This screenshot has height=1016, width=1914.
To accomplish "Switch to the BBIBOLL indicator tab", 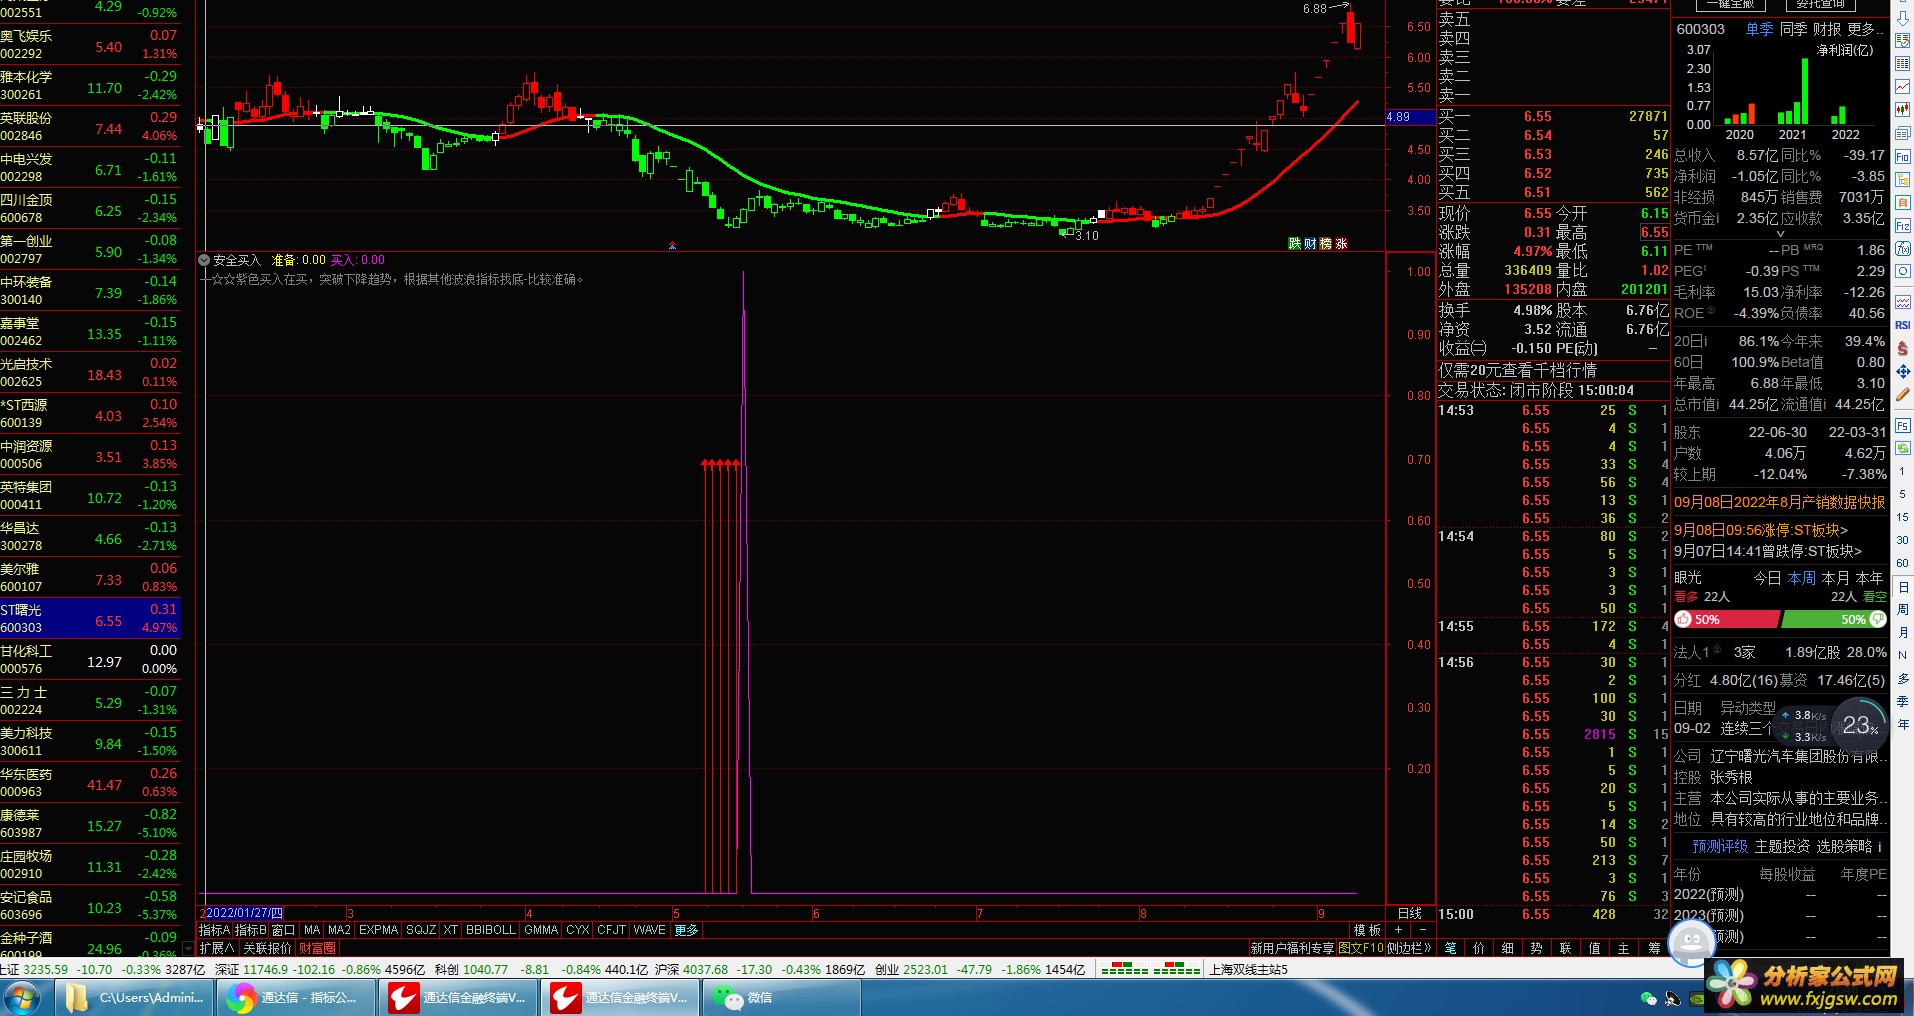I will point(491,930).
